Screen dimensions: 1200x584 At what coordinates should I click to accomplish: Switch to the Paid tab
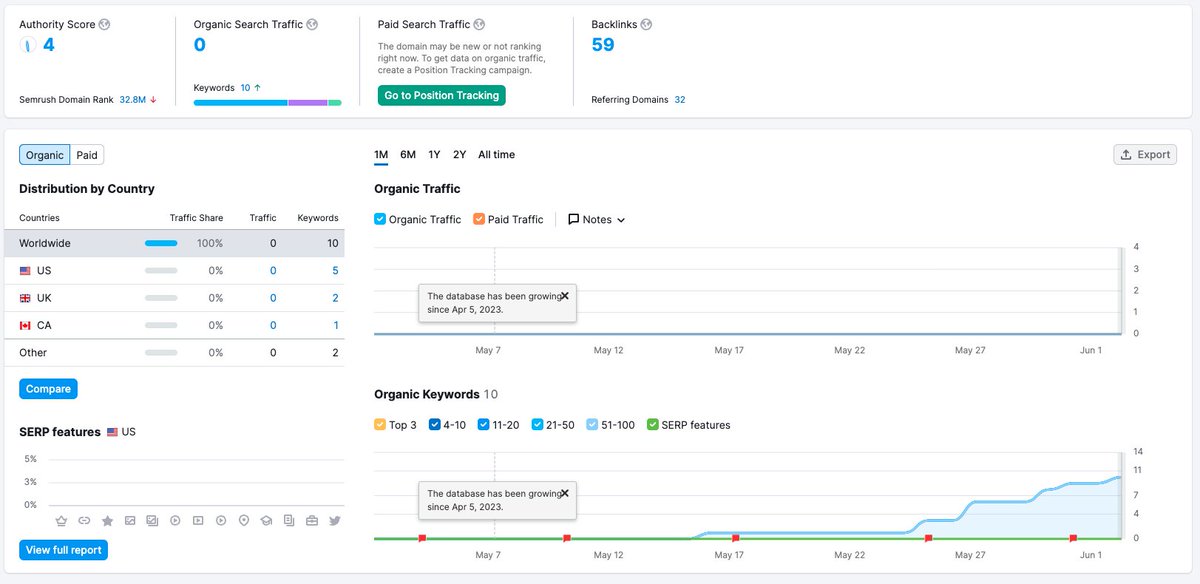[87, 155]
